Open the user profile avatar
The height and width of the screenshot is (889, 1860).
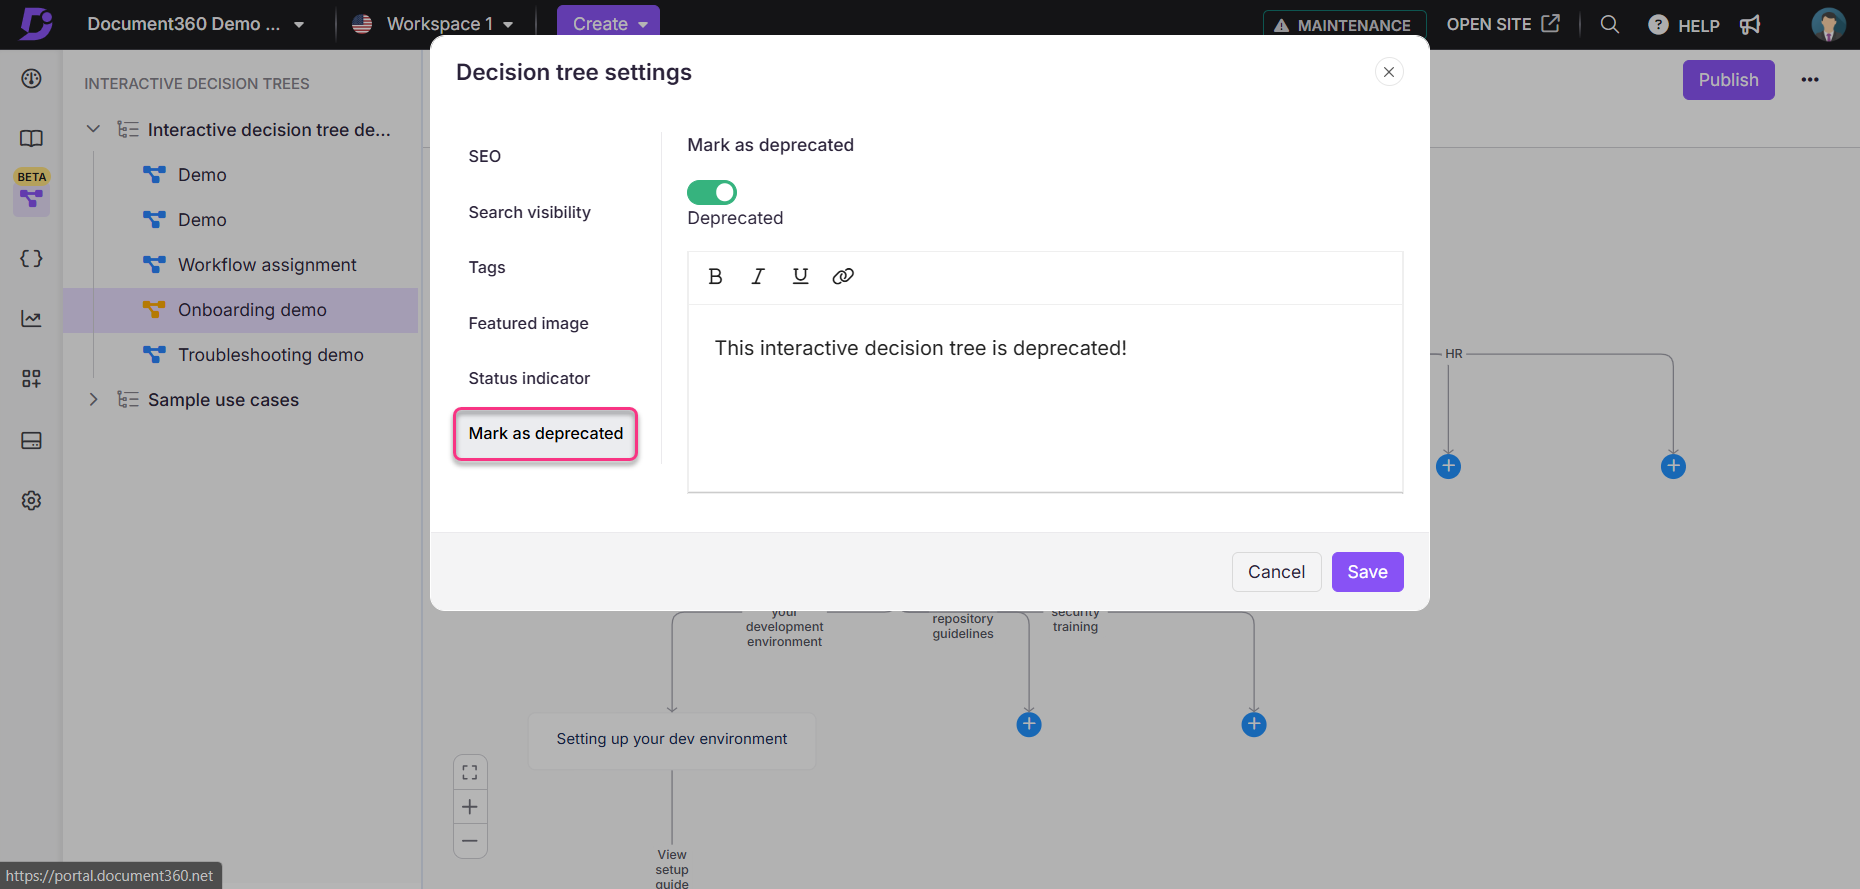coord(1828,24)
